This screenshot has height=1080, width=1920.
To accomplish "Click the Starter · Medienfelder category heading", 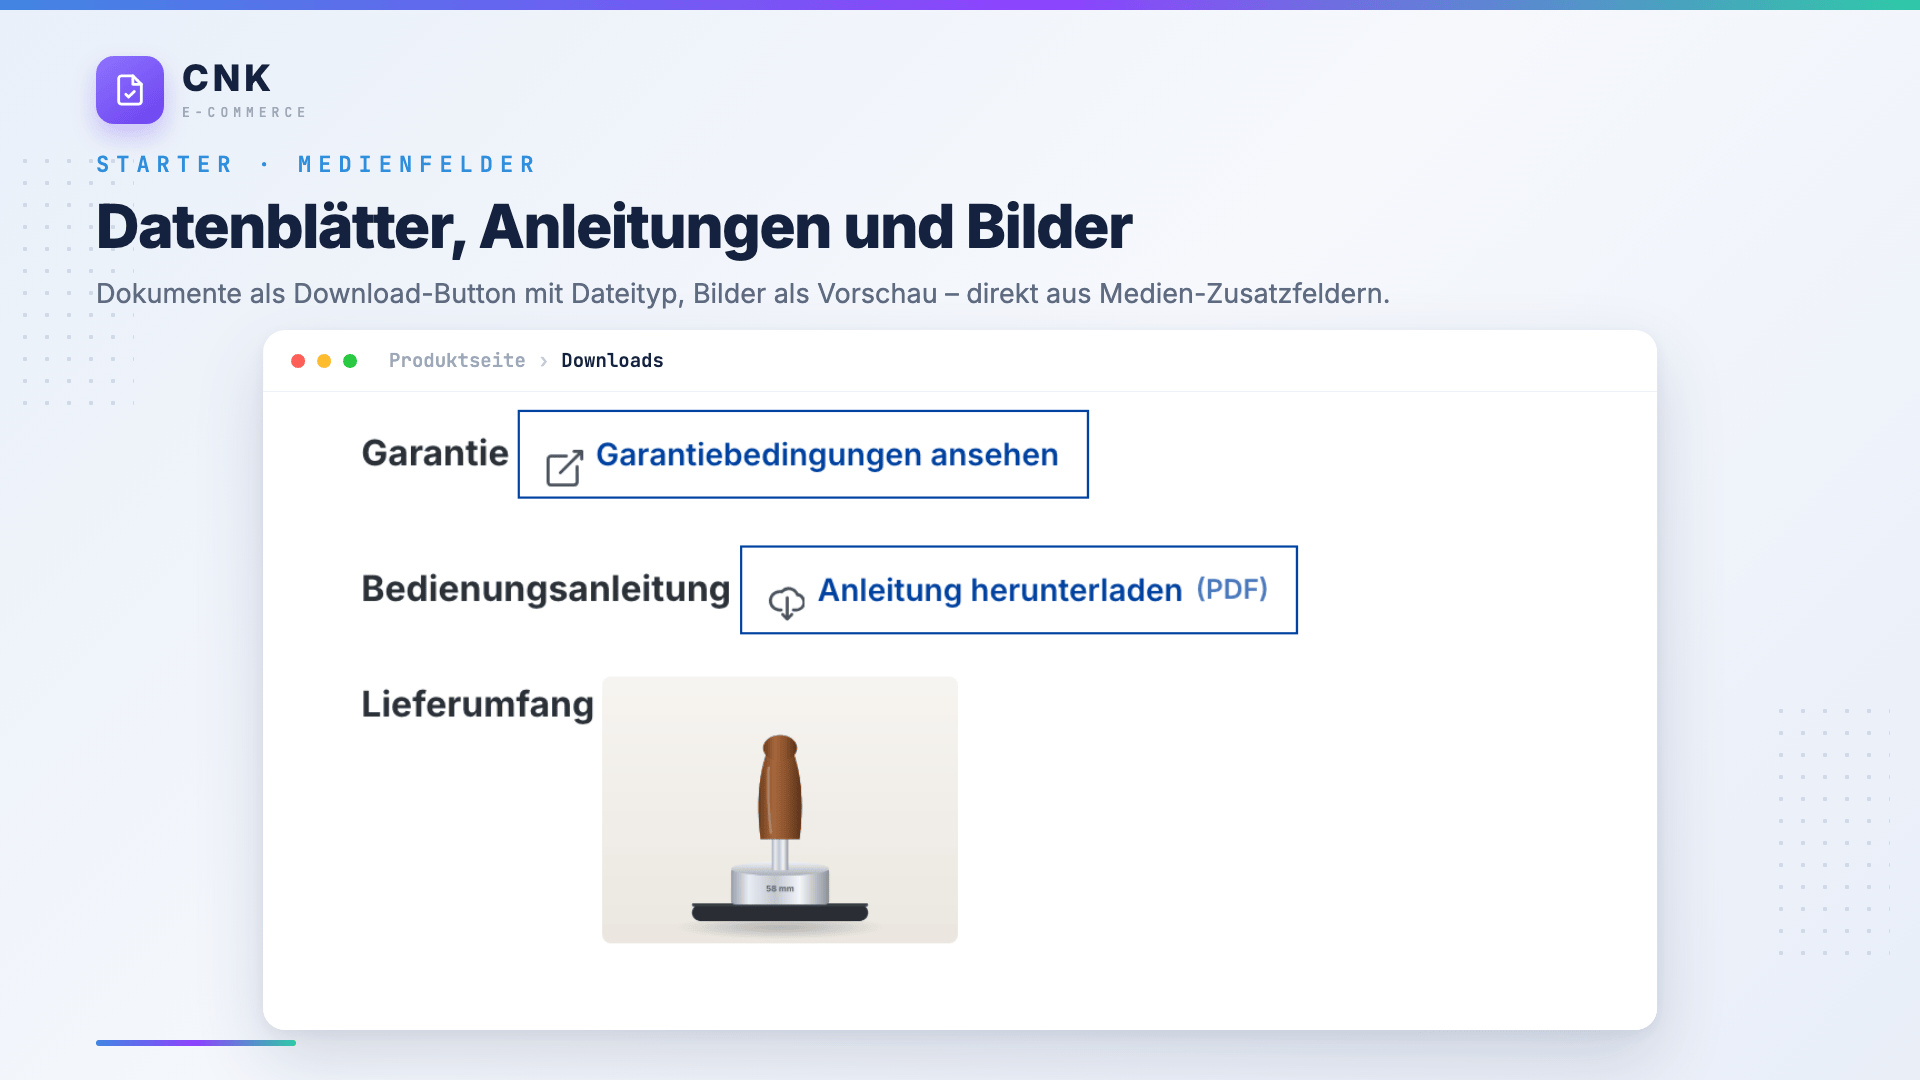I will tap(317, 164).
